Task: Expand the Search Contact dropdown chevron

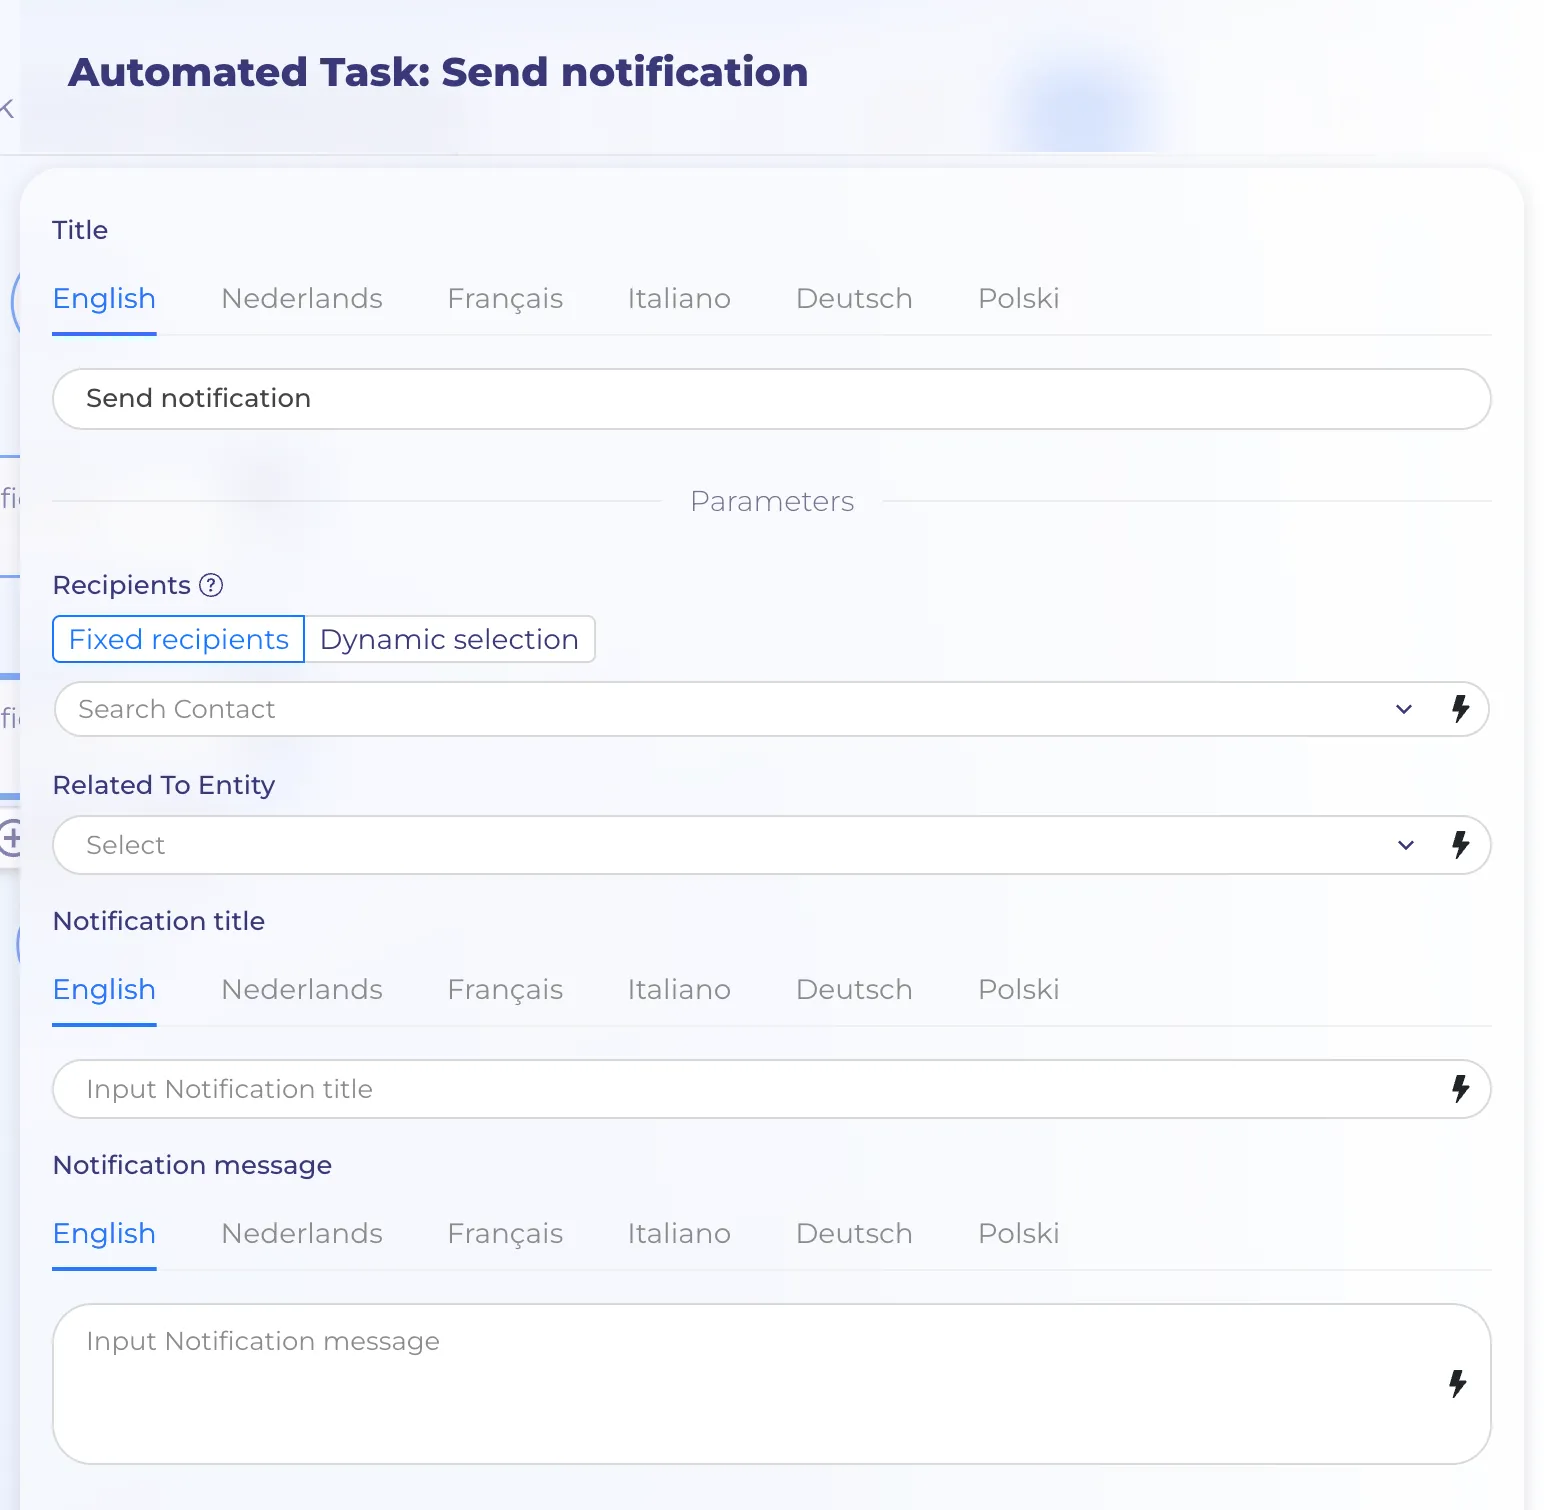Action: 1404,709
